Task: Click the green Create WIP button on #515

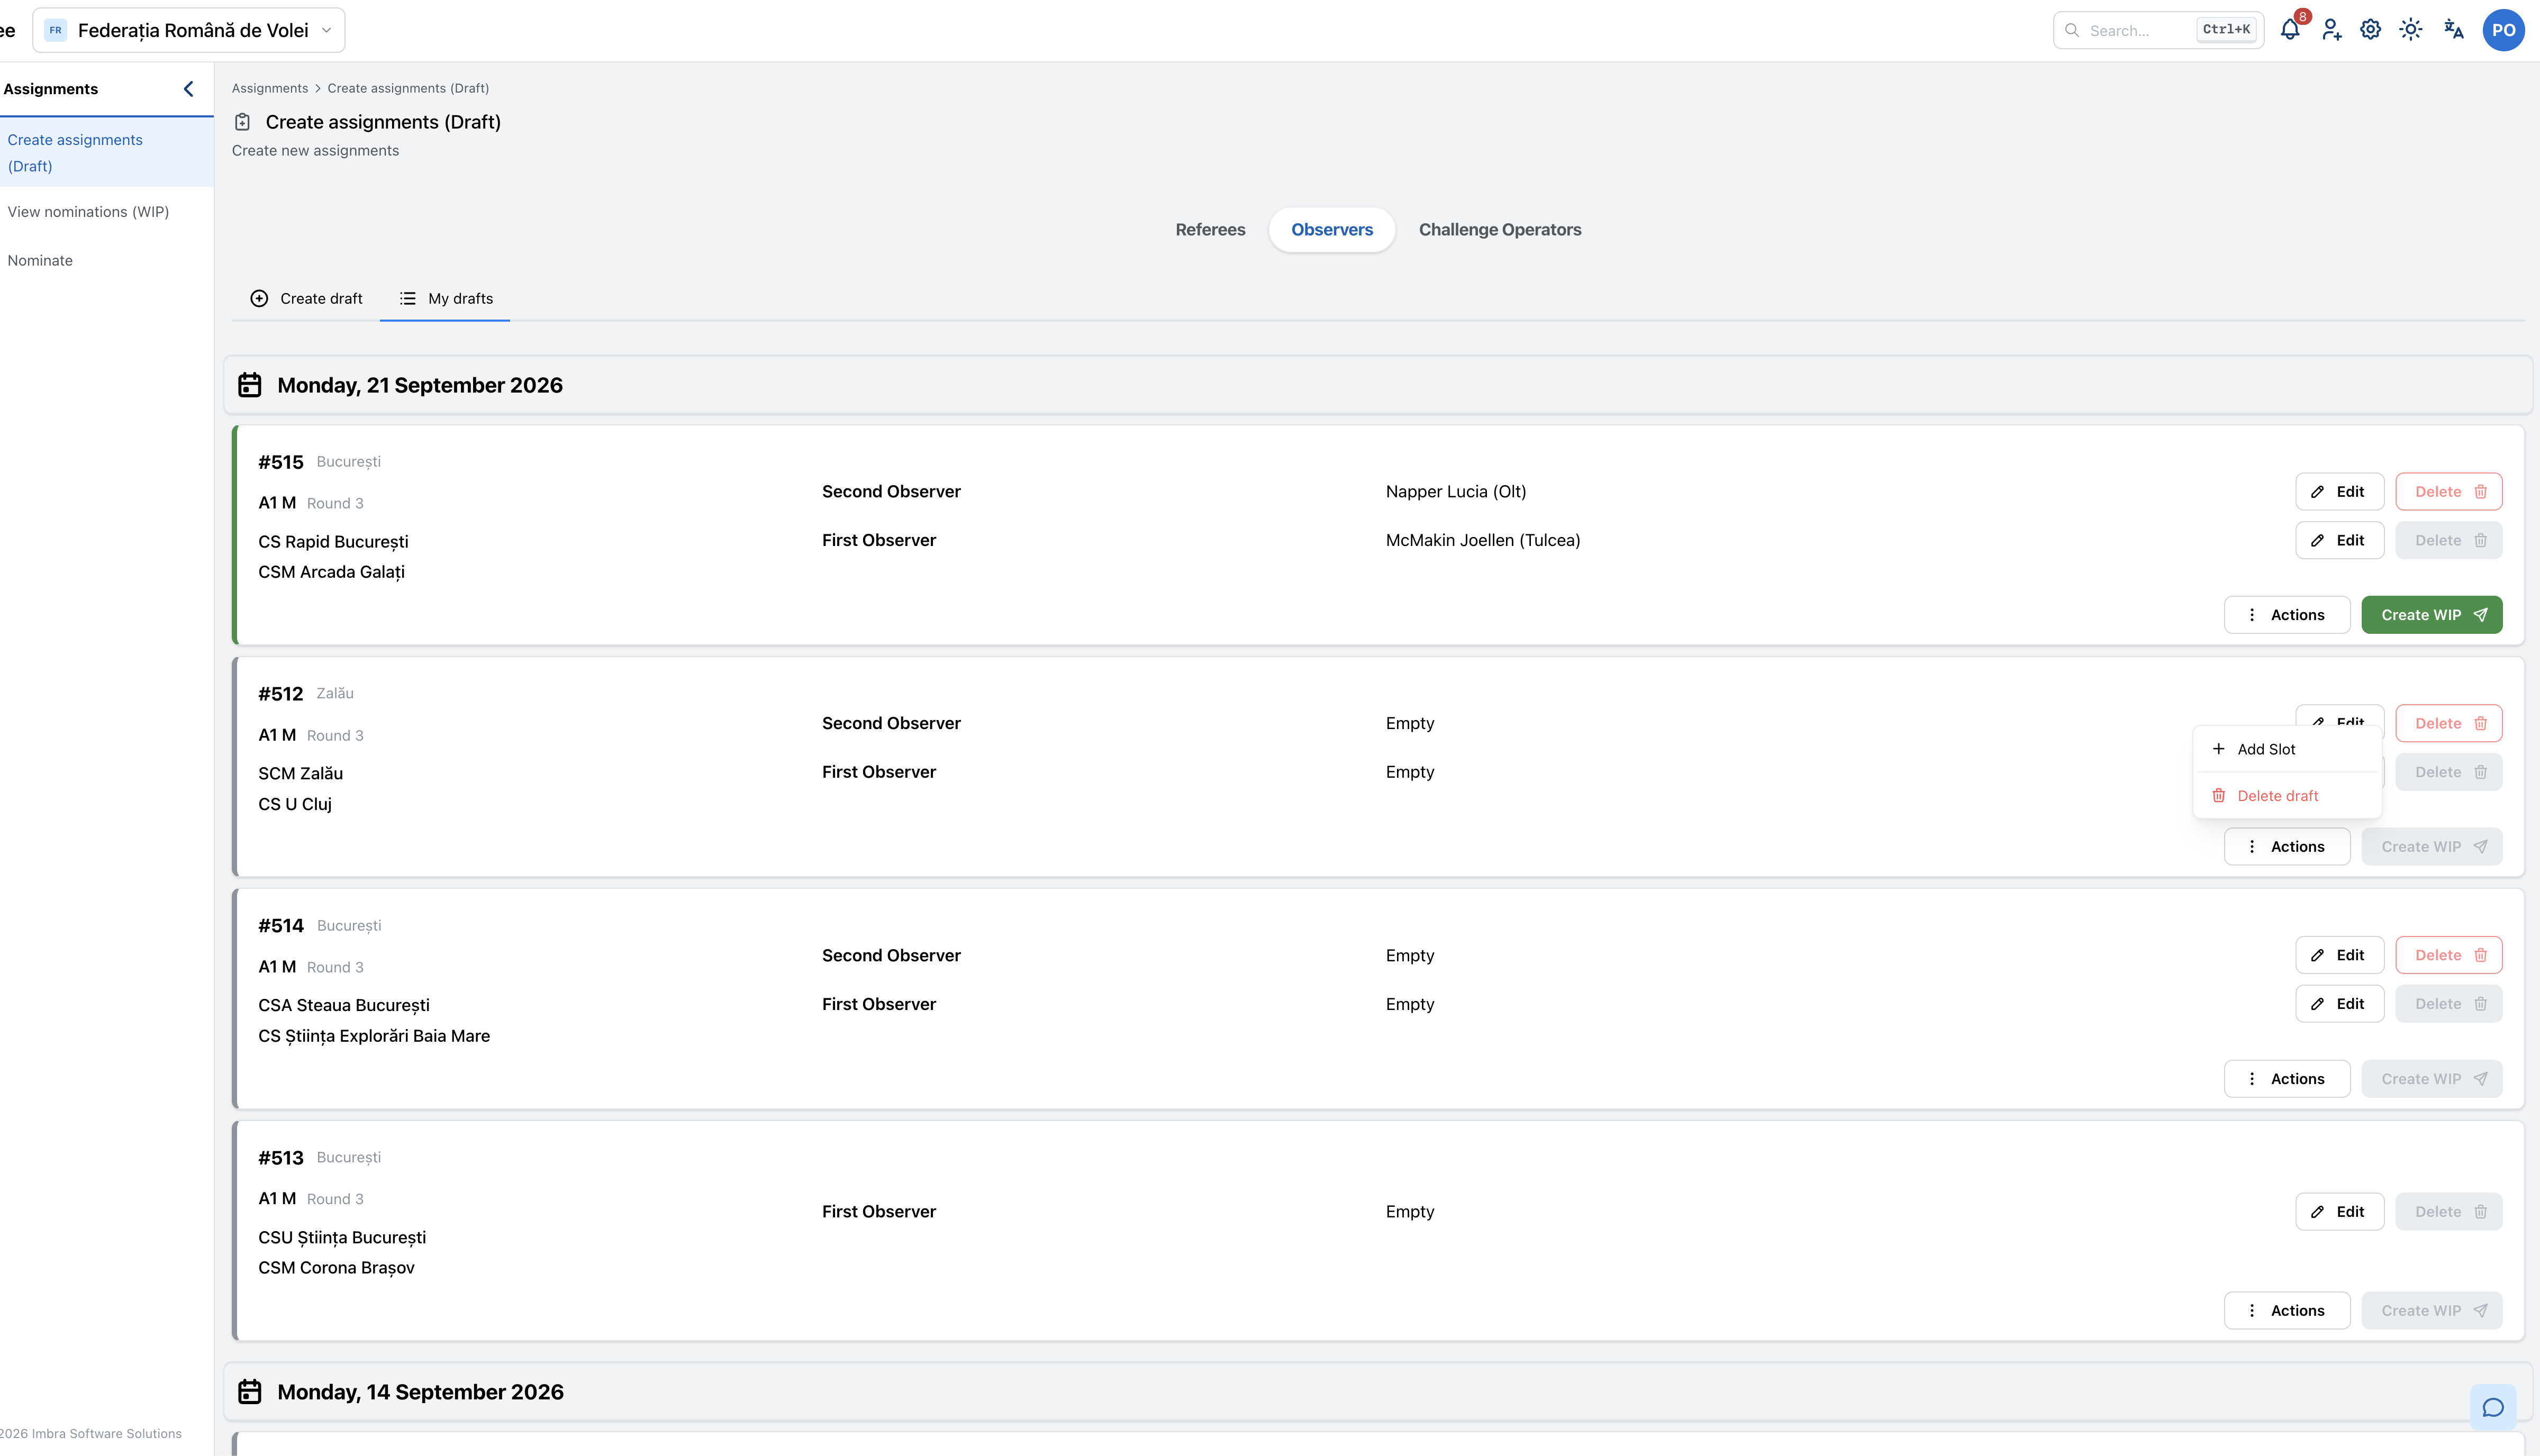Action: pos(2432,615)
